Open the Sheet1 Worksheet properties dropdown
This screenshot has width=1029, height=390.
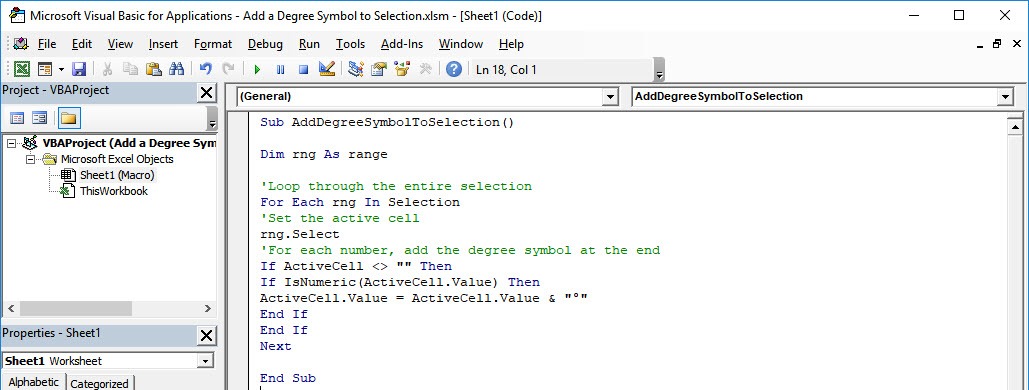[x=205, y=361]
